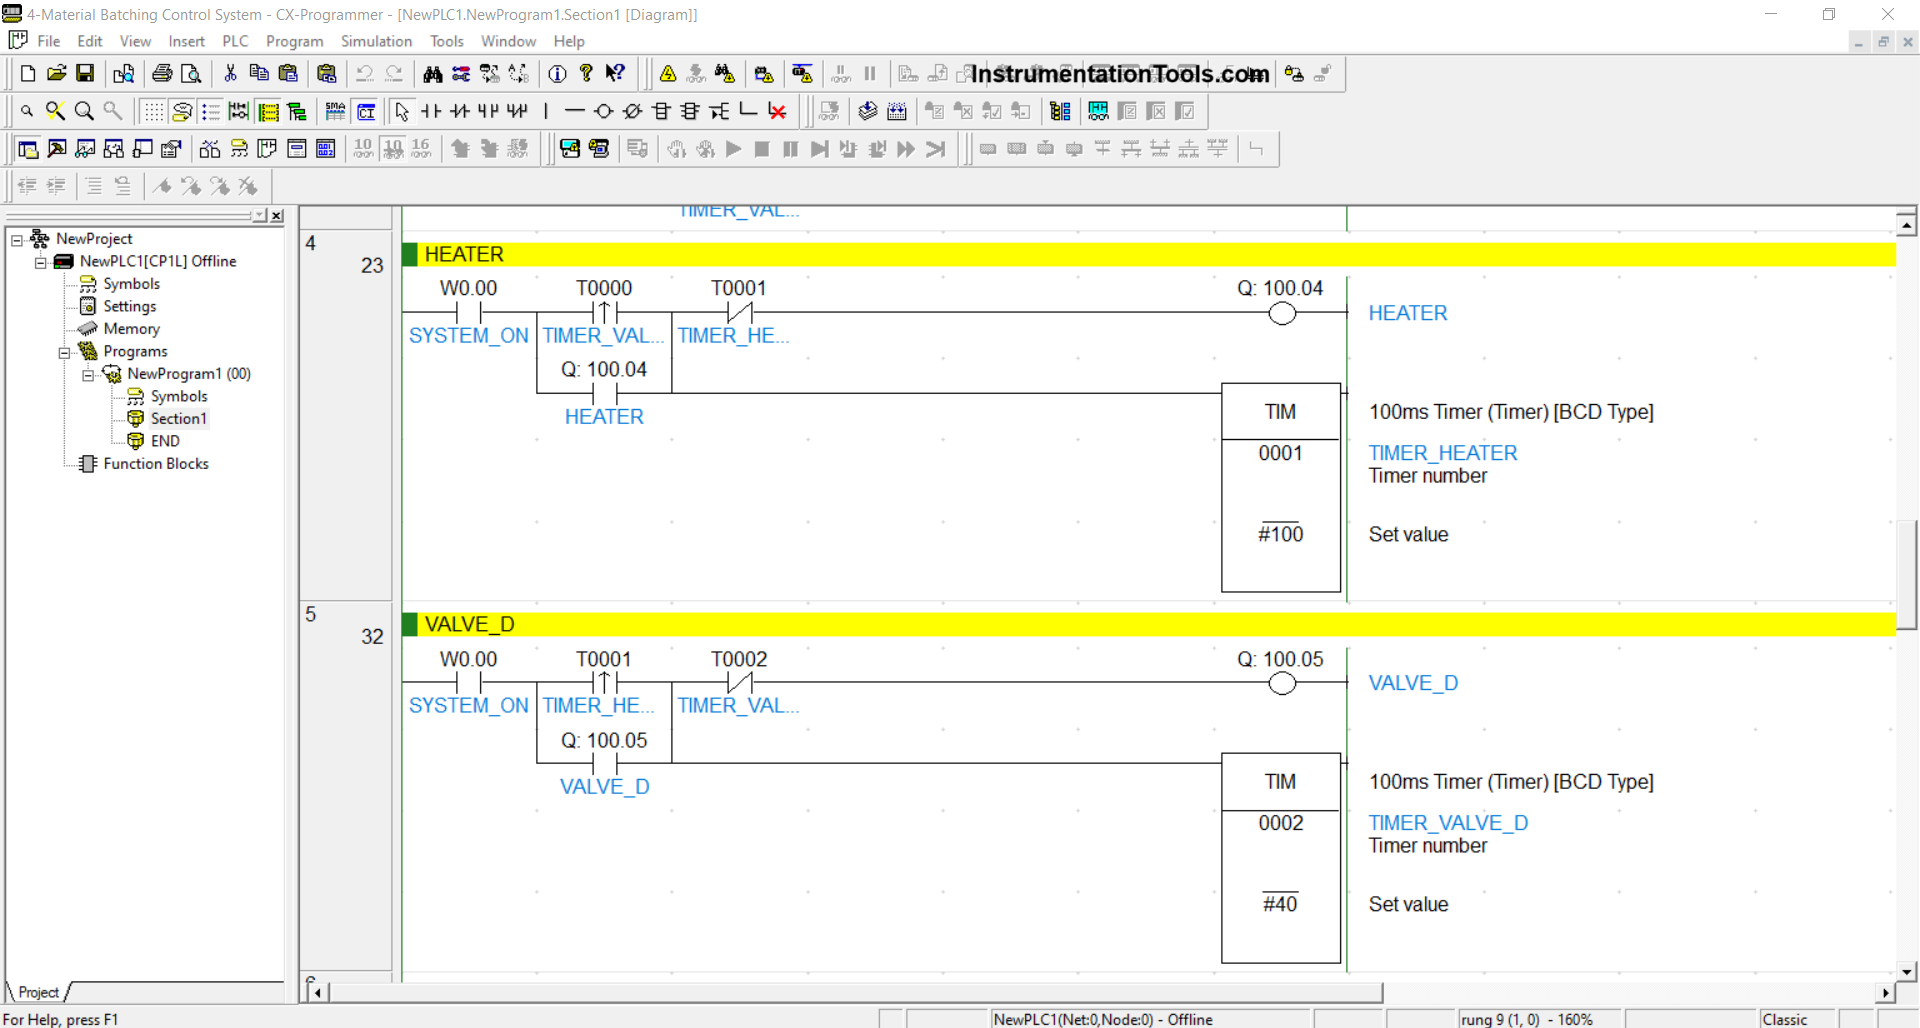Click the horizontal scrollbar in diagram
The image size is (1920, 1028).
tap(855, 992)
